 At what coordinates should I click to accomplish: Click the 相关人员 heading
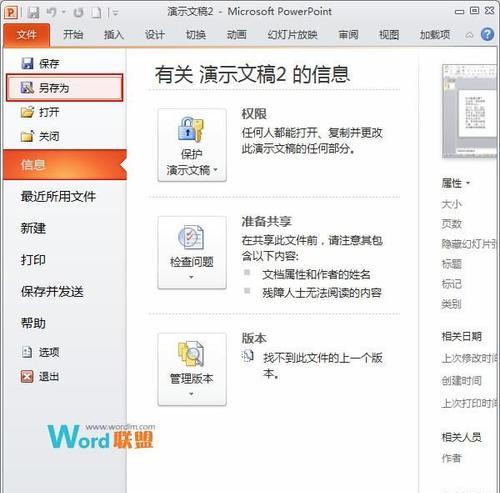(x=462, y=437)
